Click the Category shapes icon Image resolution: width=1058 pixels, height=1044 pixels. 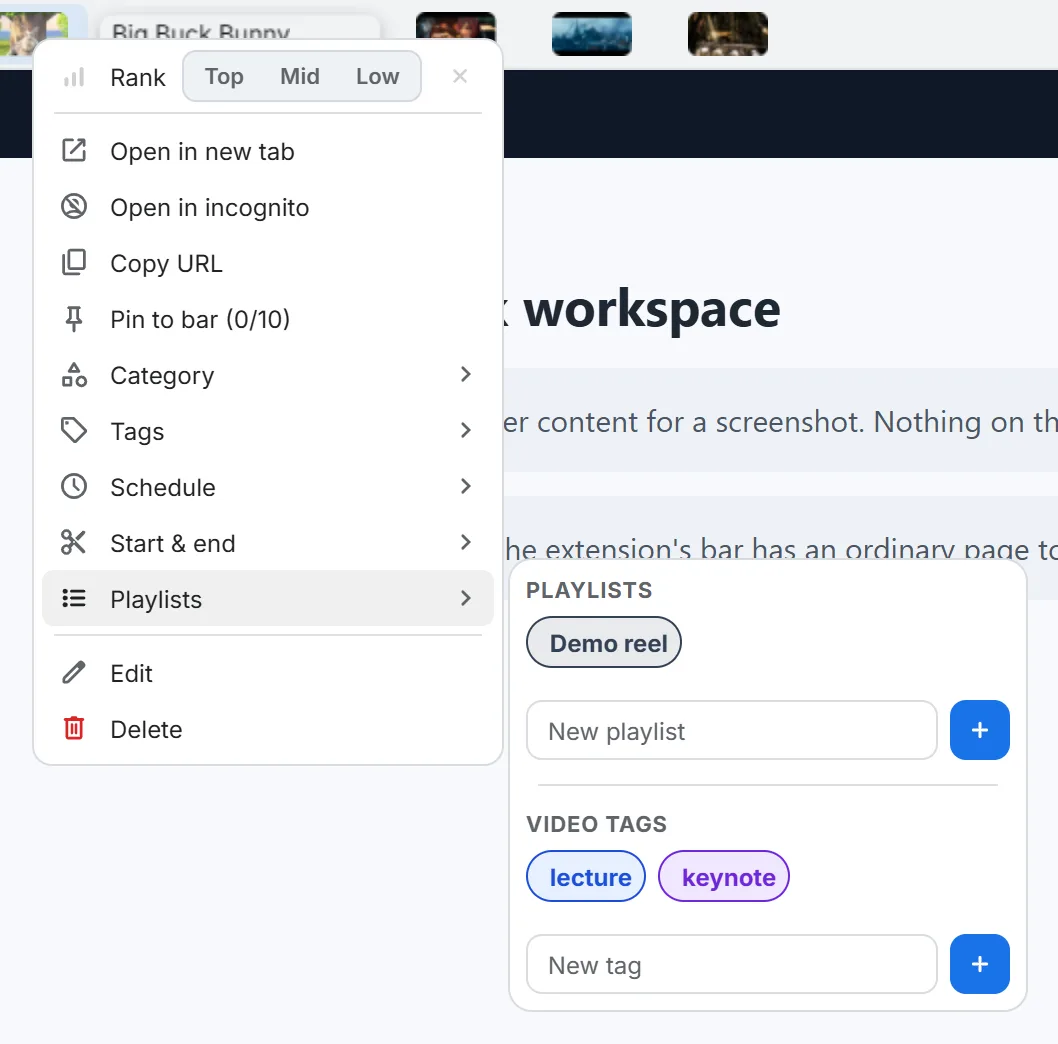(x=74, y=375)
